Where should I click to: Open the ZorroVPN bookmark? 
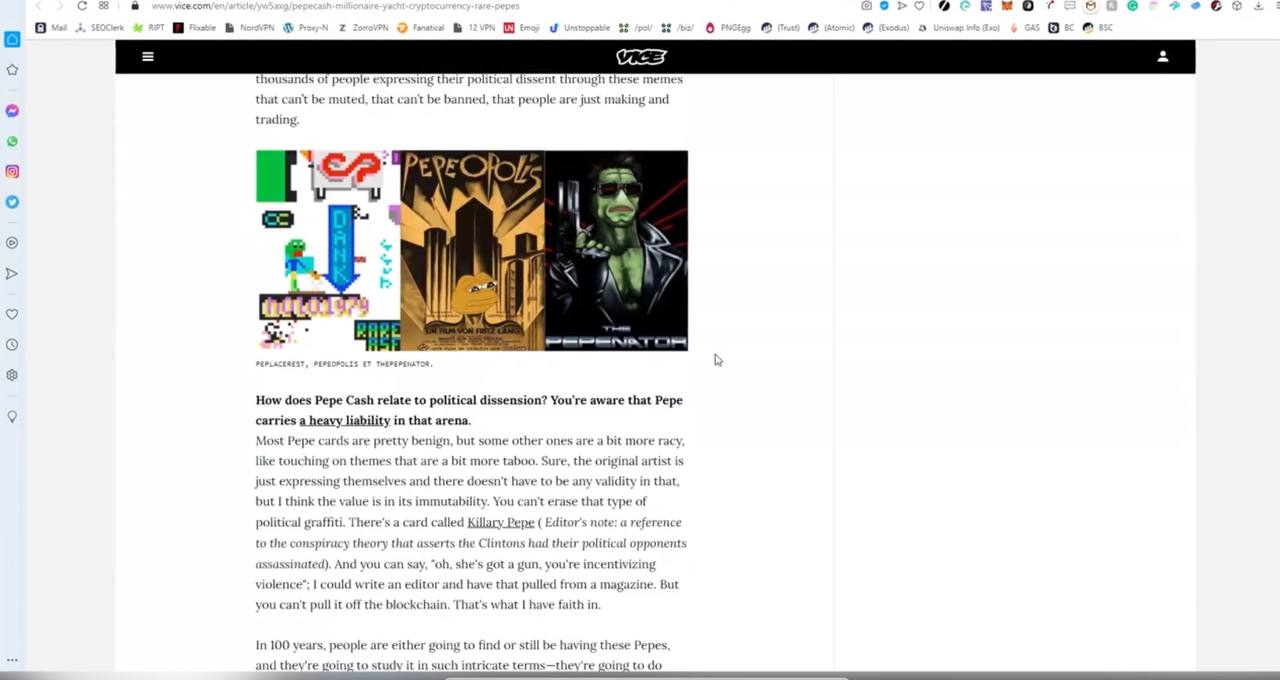tap(363, 28)
